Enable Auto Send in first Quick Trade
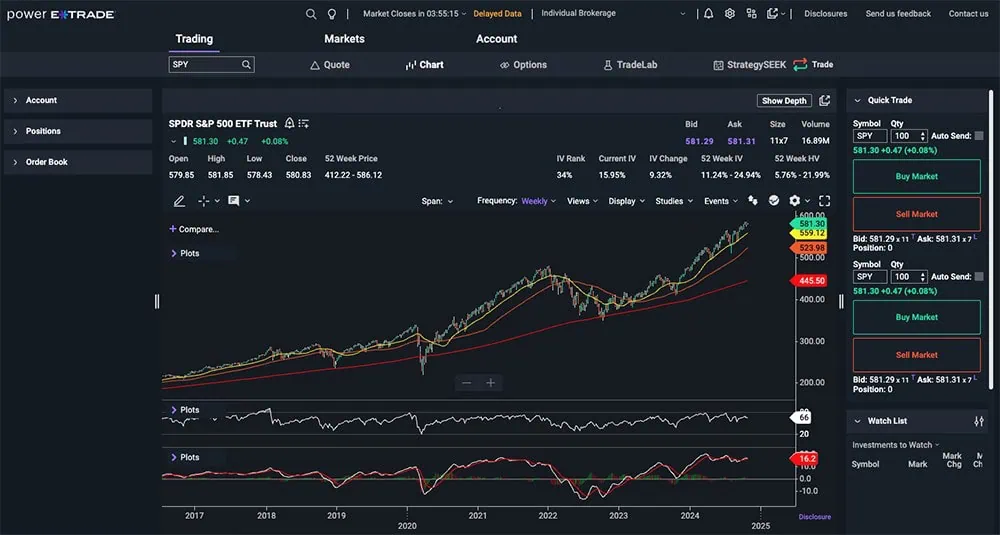This screenshot has height=535, width=1000. coord(979,136)
